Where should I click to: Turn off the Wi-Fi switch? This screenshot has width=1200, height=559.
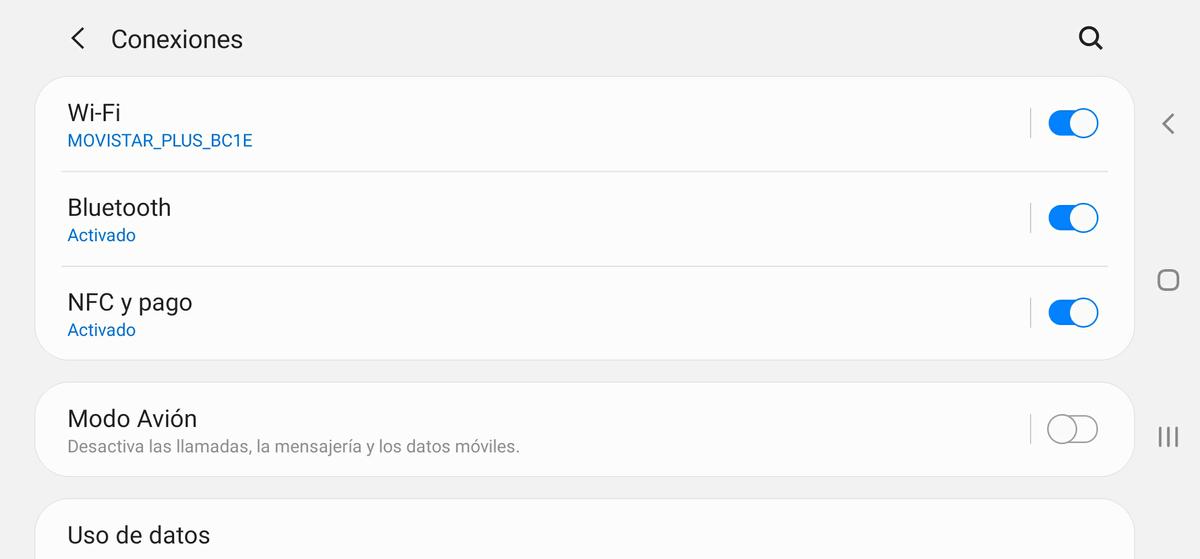point(1072,123)
